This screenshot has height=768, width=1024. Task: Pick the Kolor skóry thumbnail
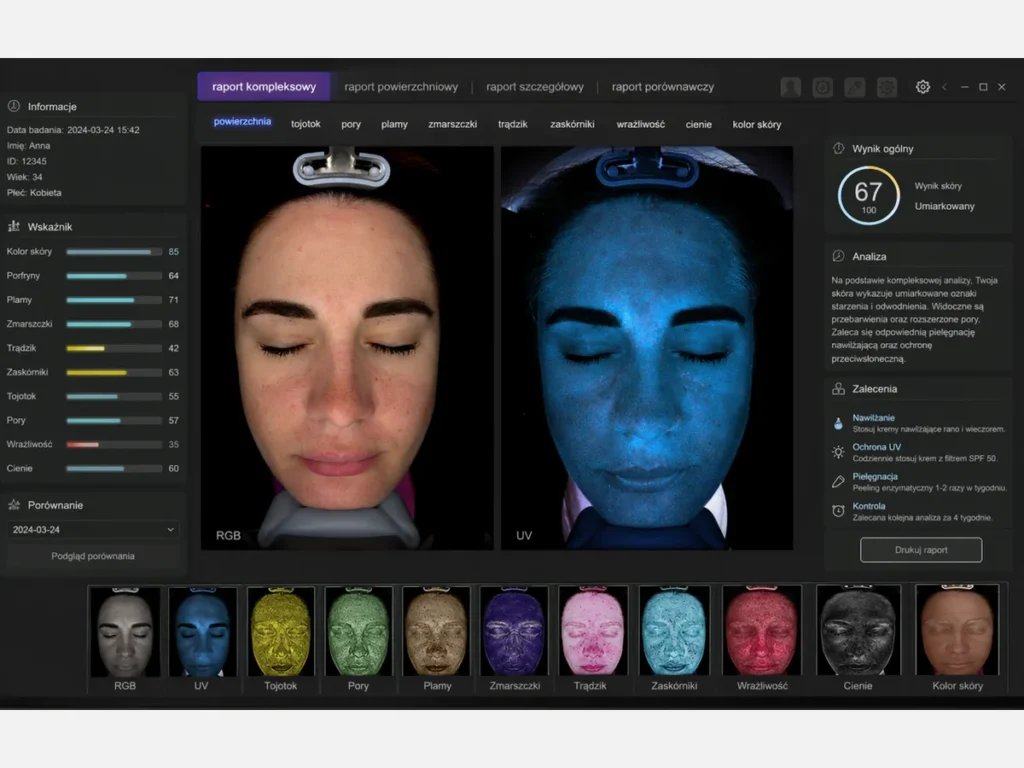pyautogui.click(x=957, y=632)
